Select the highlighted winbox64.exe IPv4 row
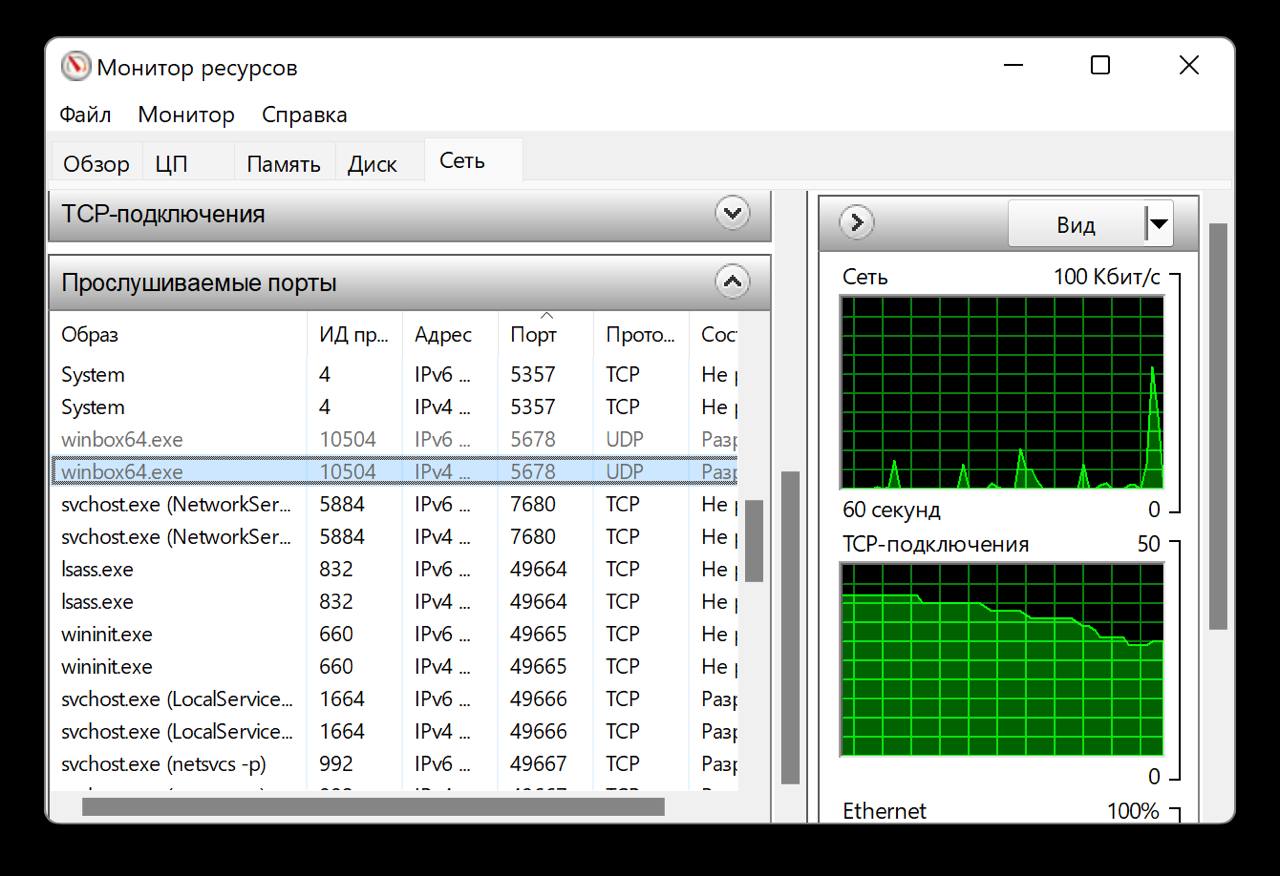Viewport: 1280px width, 876px height. (x=394, y=472)
